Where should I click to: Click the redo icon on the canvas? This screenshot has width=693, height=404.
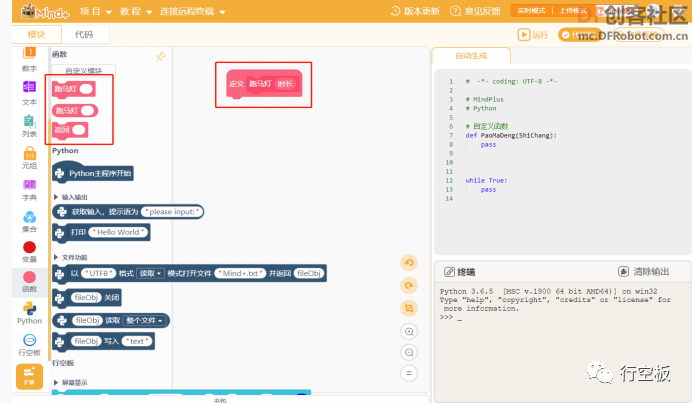[x=409, y=286]
